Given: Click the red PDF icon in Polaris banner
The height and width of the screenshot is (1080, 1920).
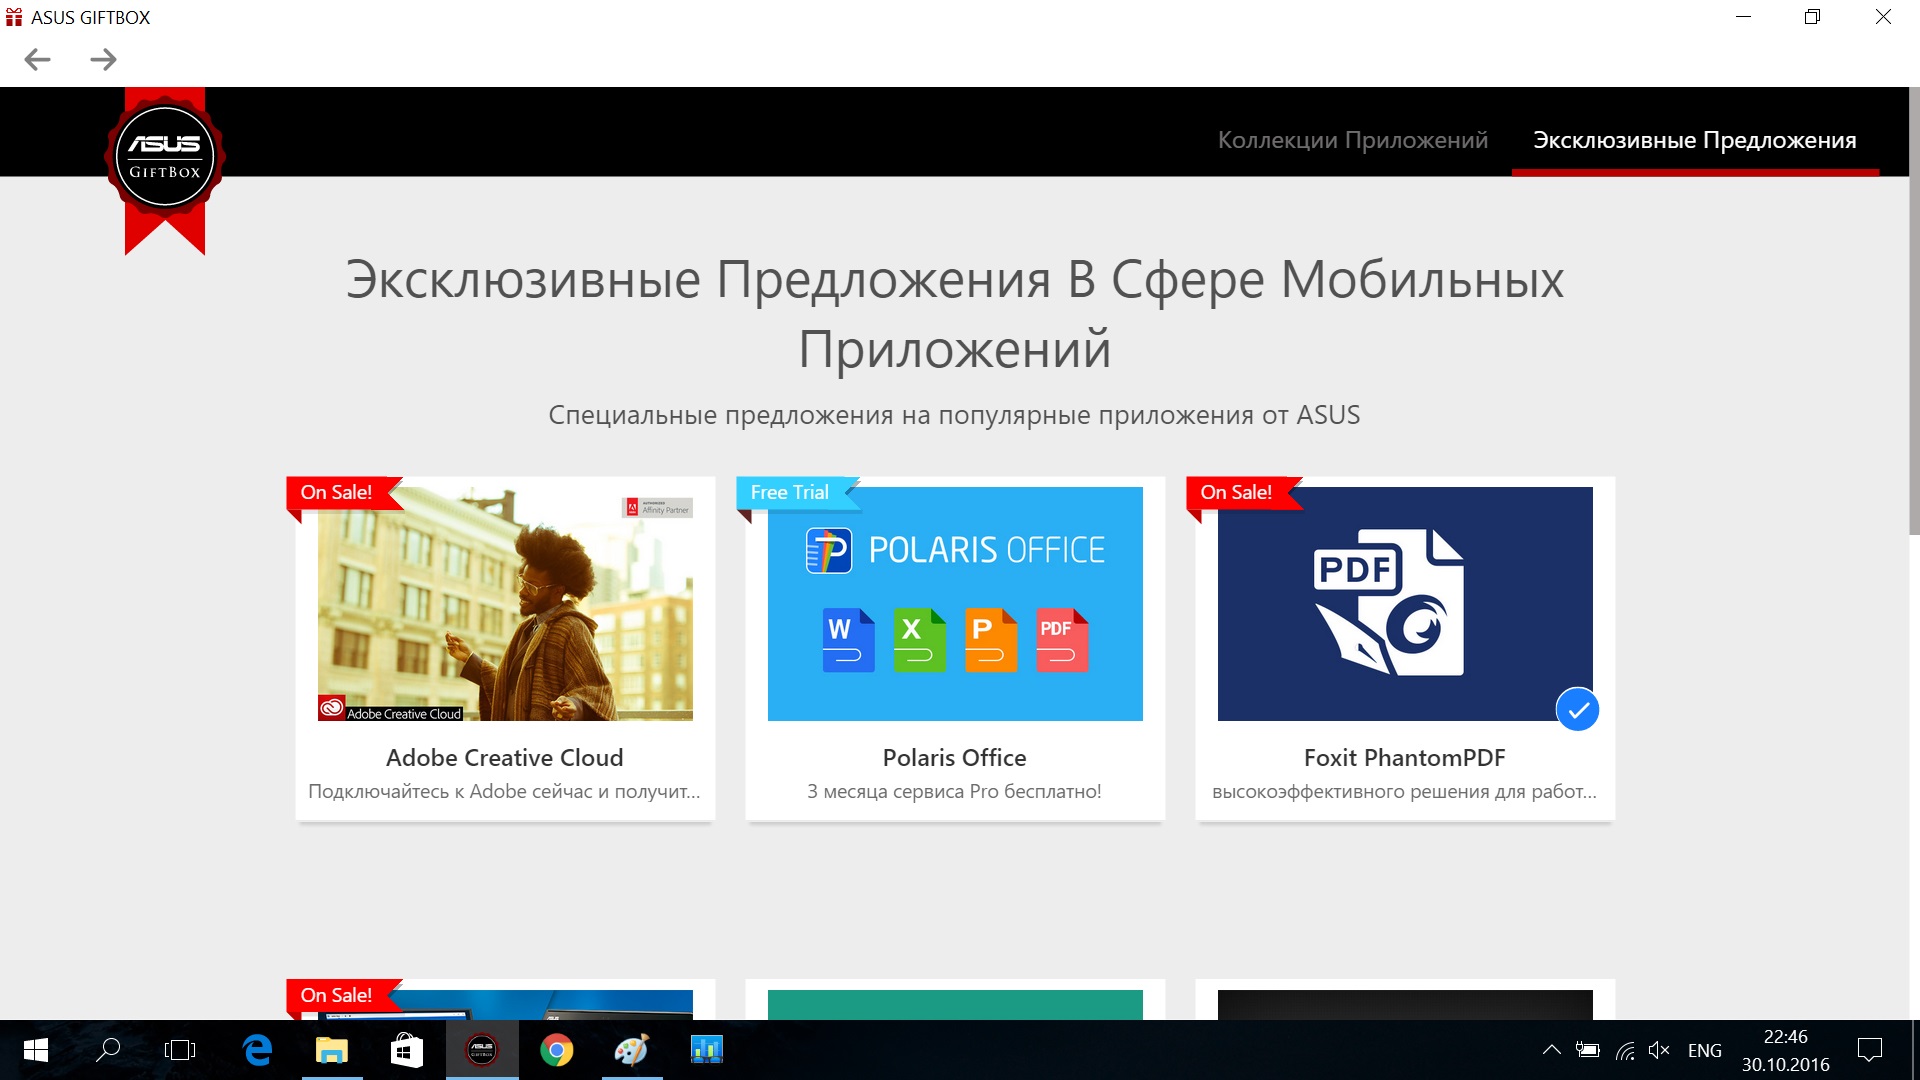Looking at the screenshot, I should tap(1062, 640).
